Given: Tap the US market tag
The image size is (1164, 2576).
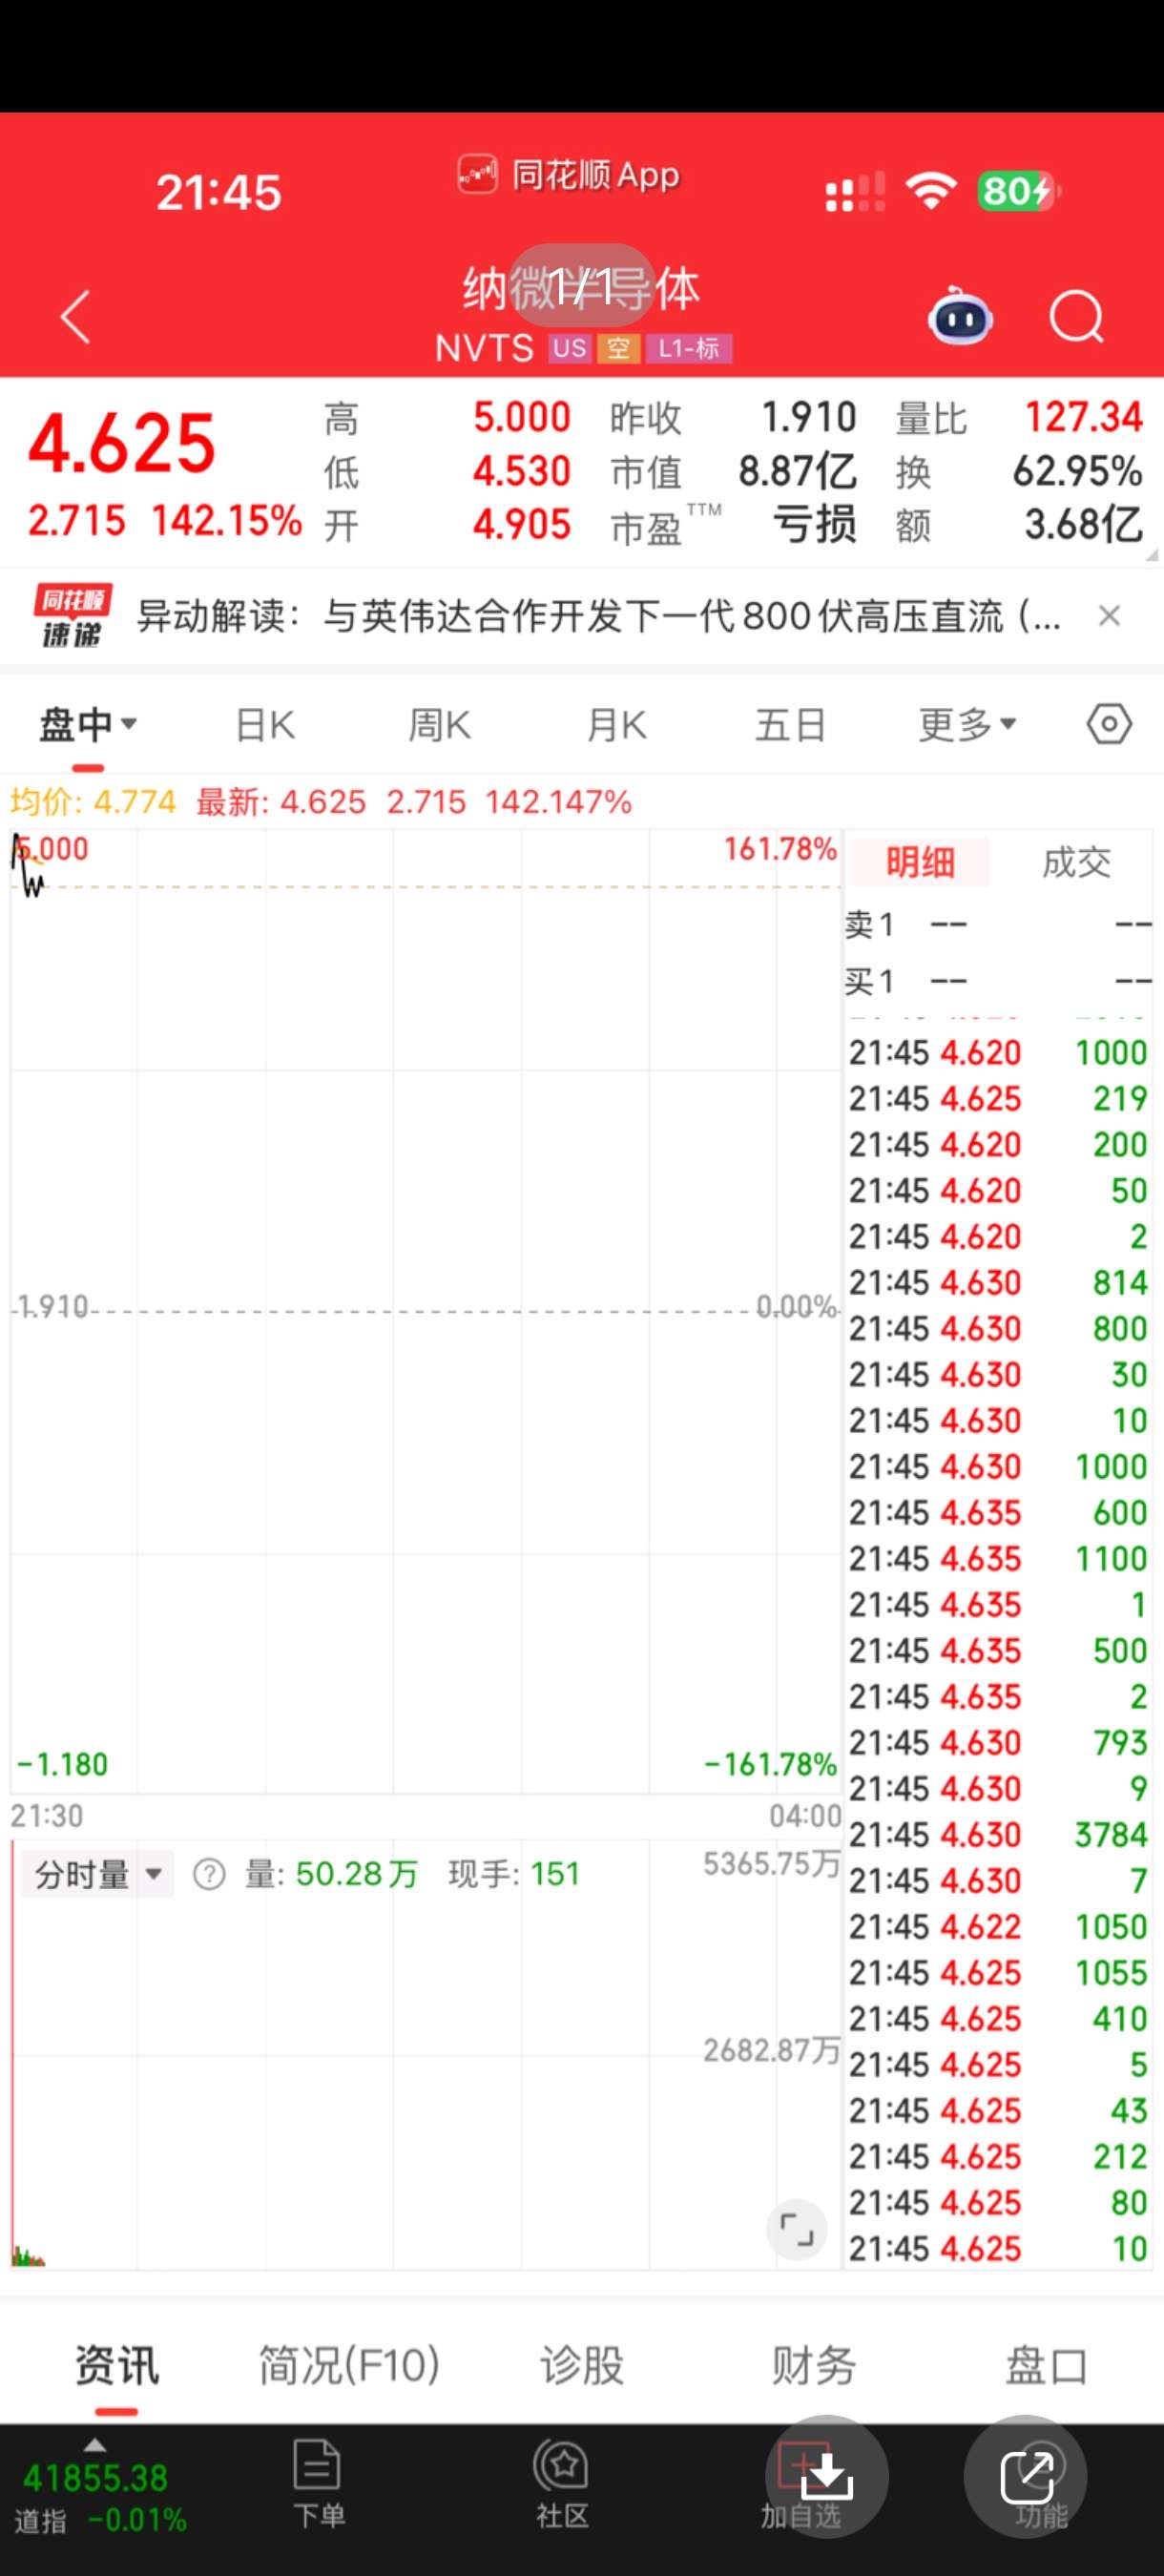Looking at the screenshot, I should [569, 348].
